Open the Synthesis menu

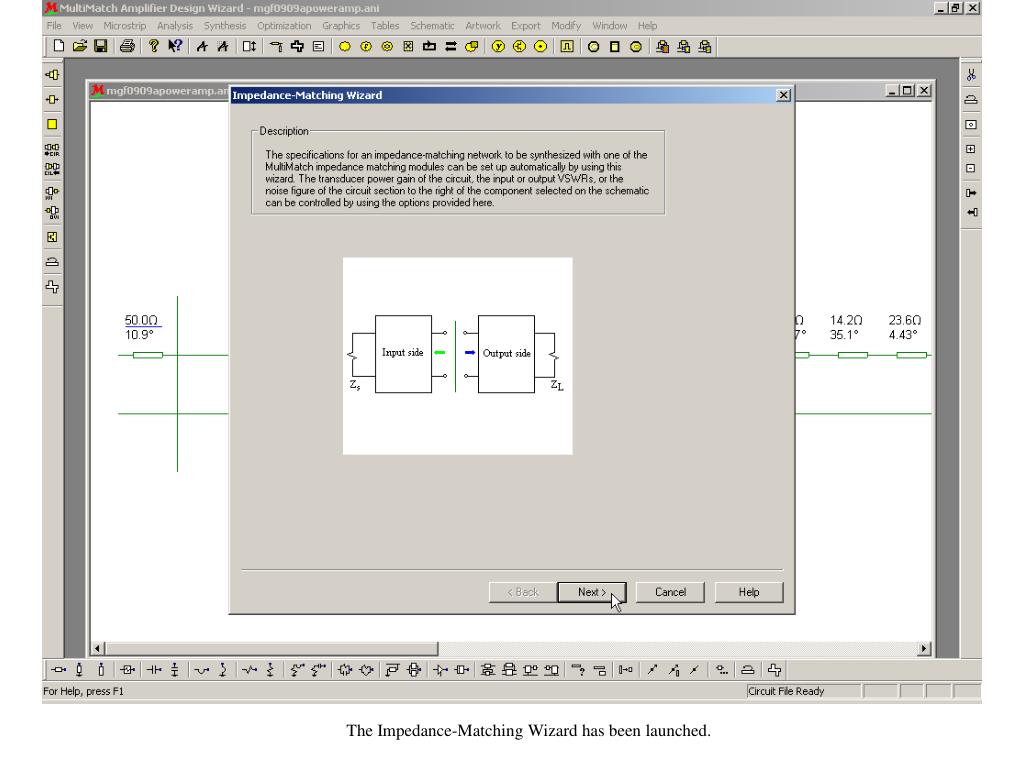[225, 25]
